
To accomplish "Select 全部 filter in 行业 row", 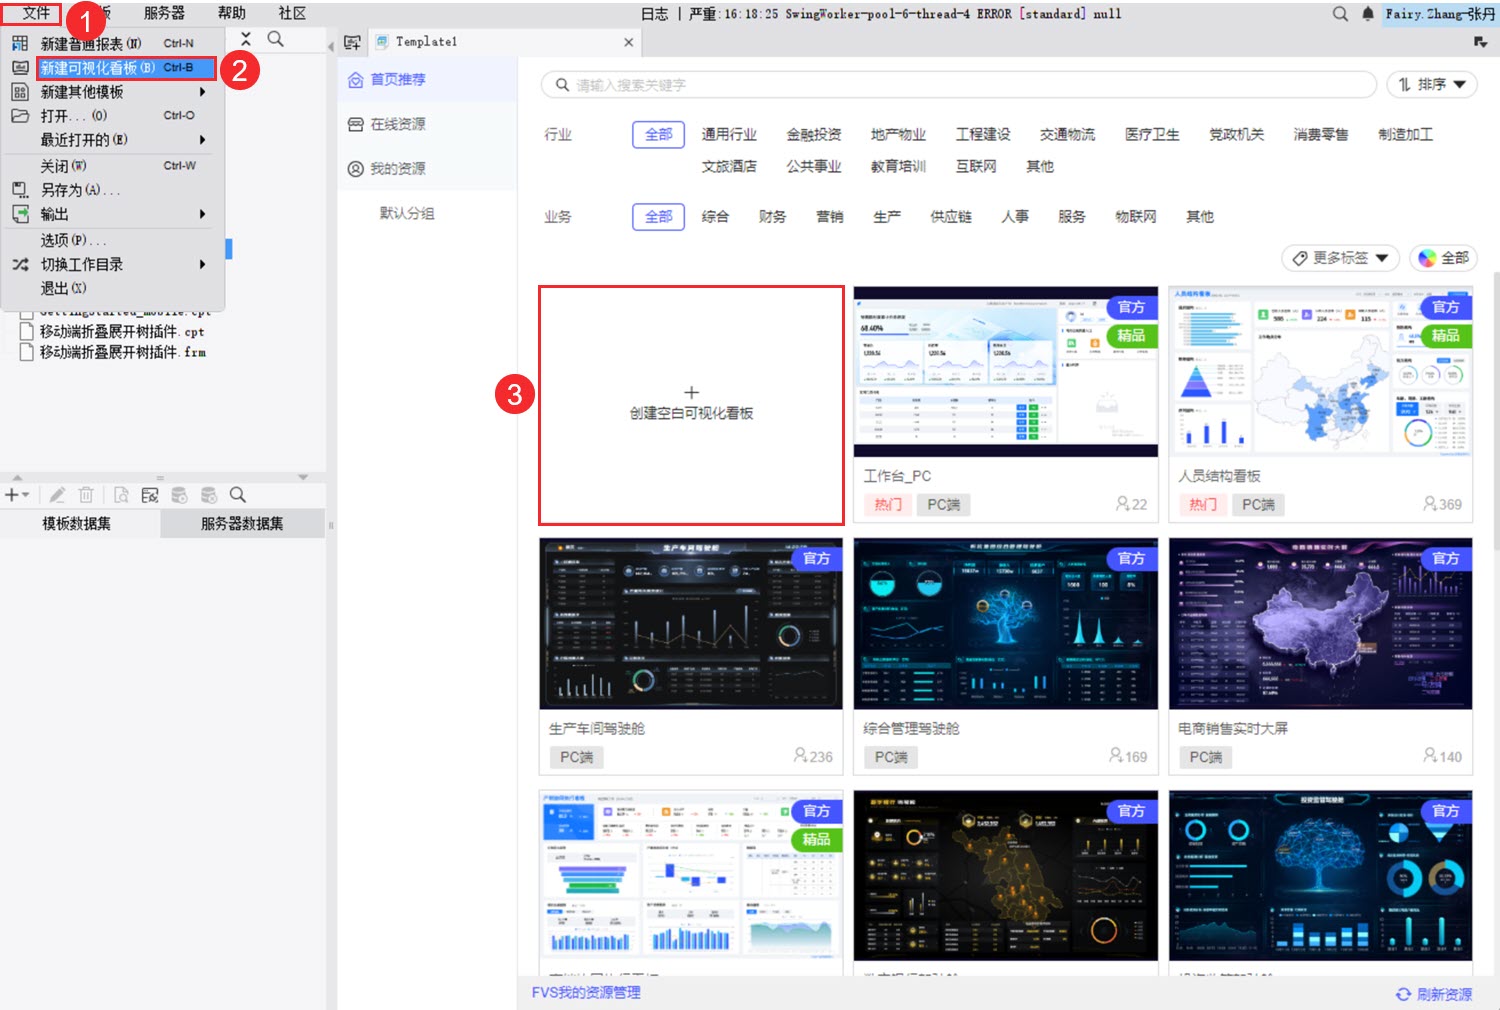I will click(x=658, y=135).
